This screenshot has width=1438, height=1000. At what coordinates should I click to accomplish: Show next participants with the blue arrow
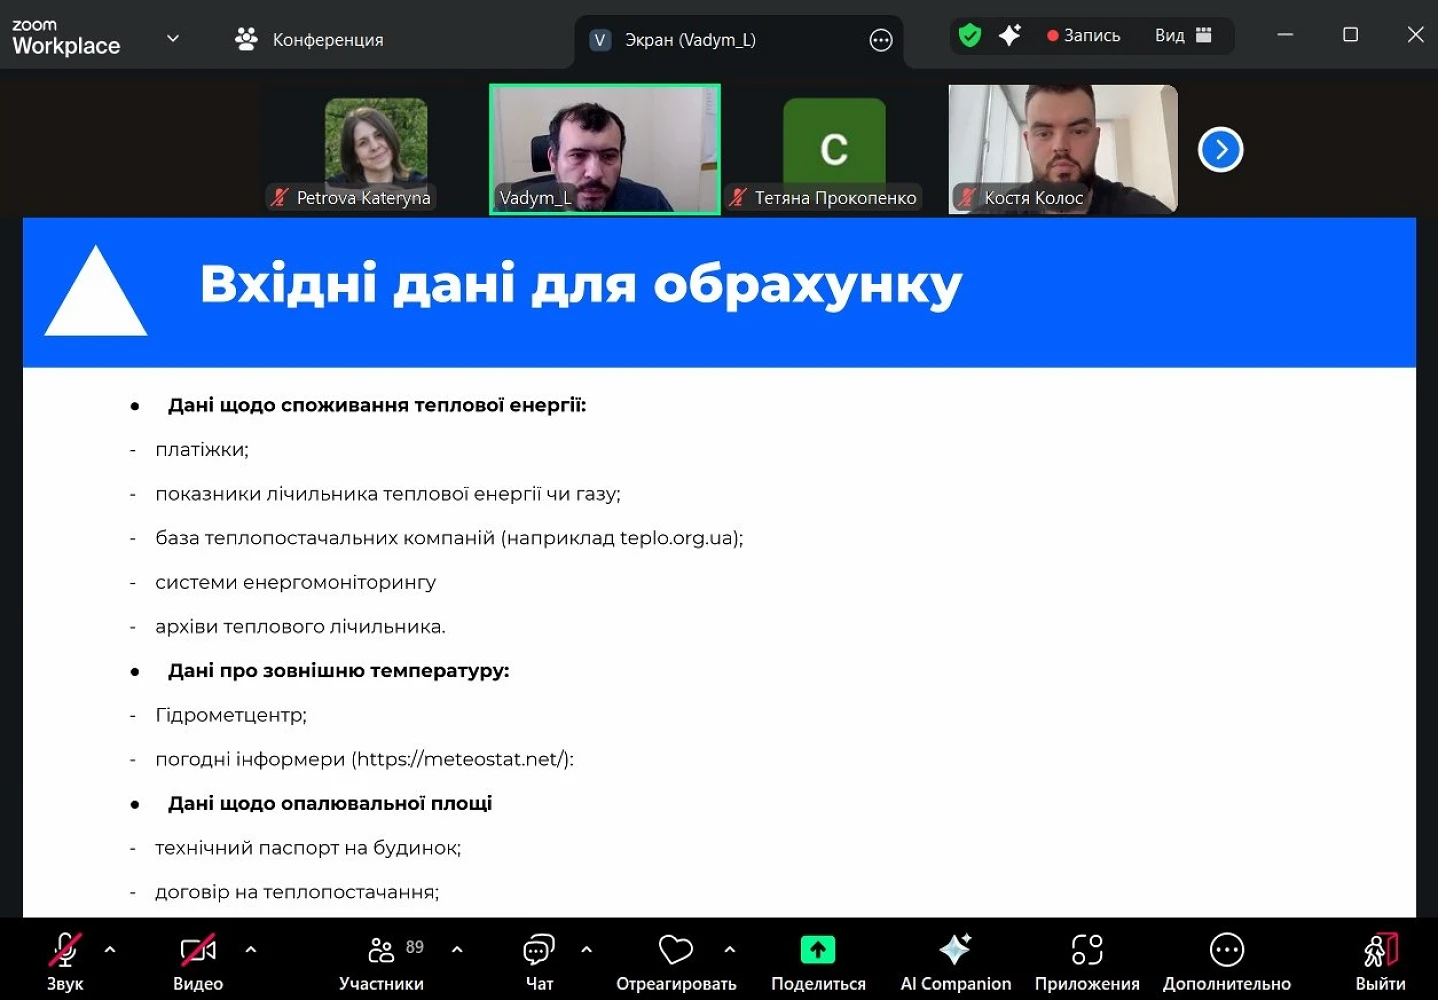(1220, 150)
